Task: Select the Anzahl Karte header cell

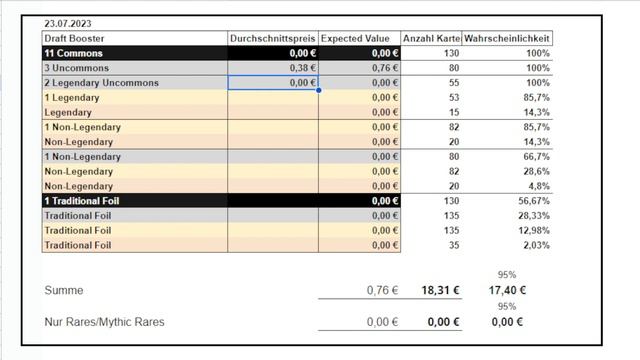Action: [x=431, y=38]
